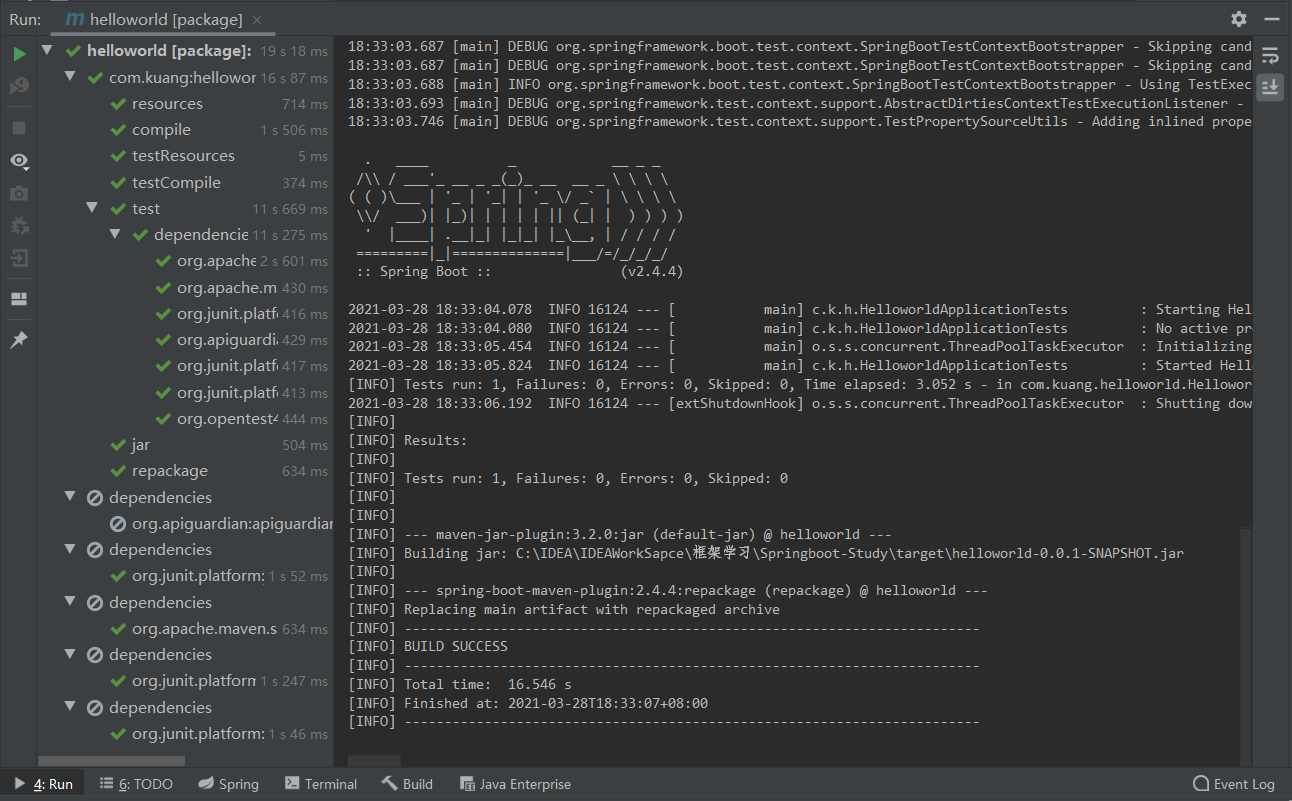The height and width of the screenshot is (801, 1292).
Task: Click the 'Finished at: 2021-03-28T18:33:07+08:00' line
Action: coord(528,703)
